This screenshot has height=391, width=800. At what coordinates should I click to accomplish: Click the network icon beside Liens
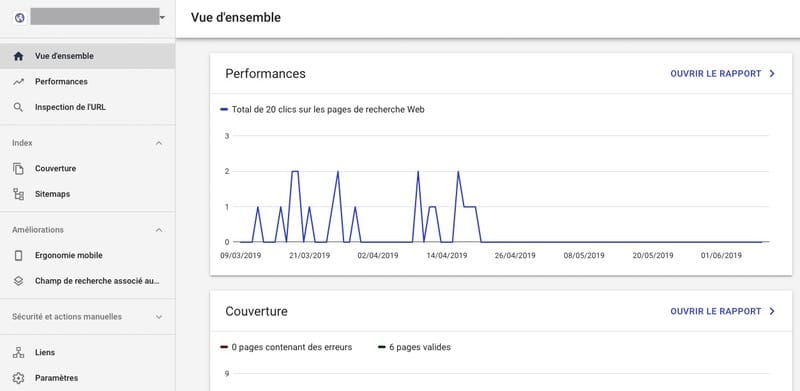click(18, 352)
